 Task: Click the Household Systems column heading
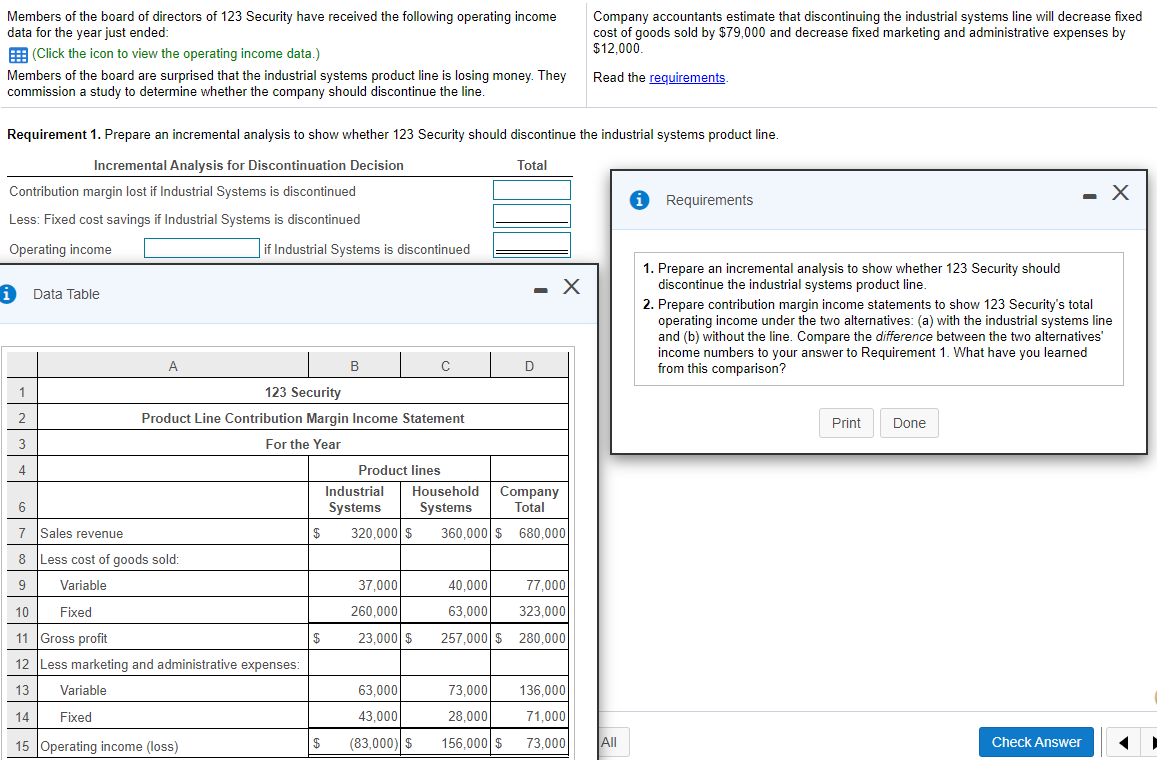446,500
